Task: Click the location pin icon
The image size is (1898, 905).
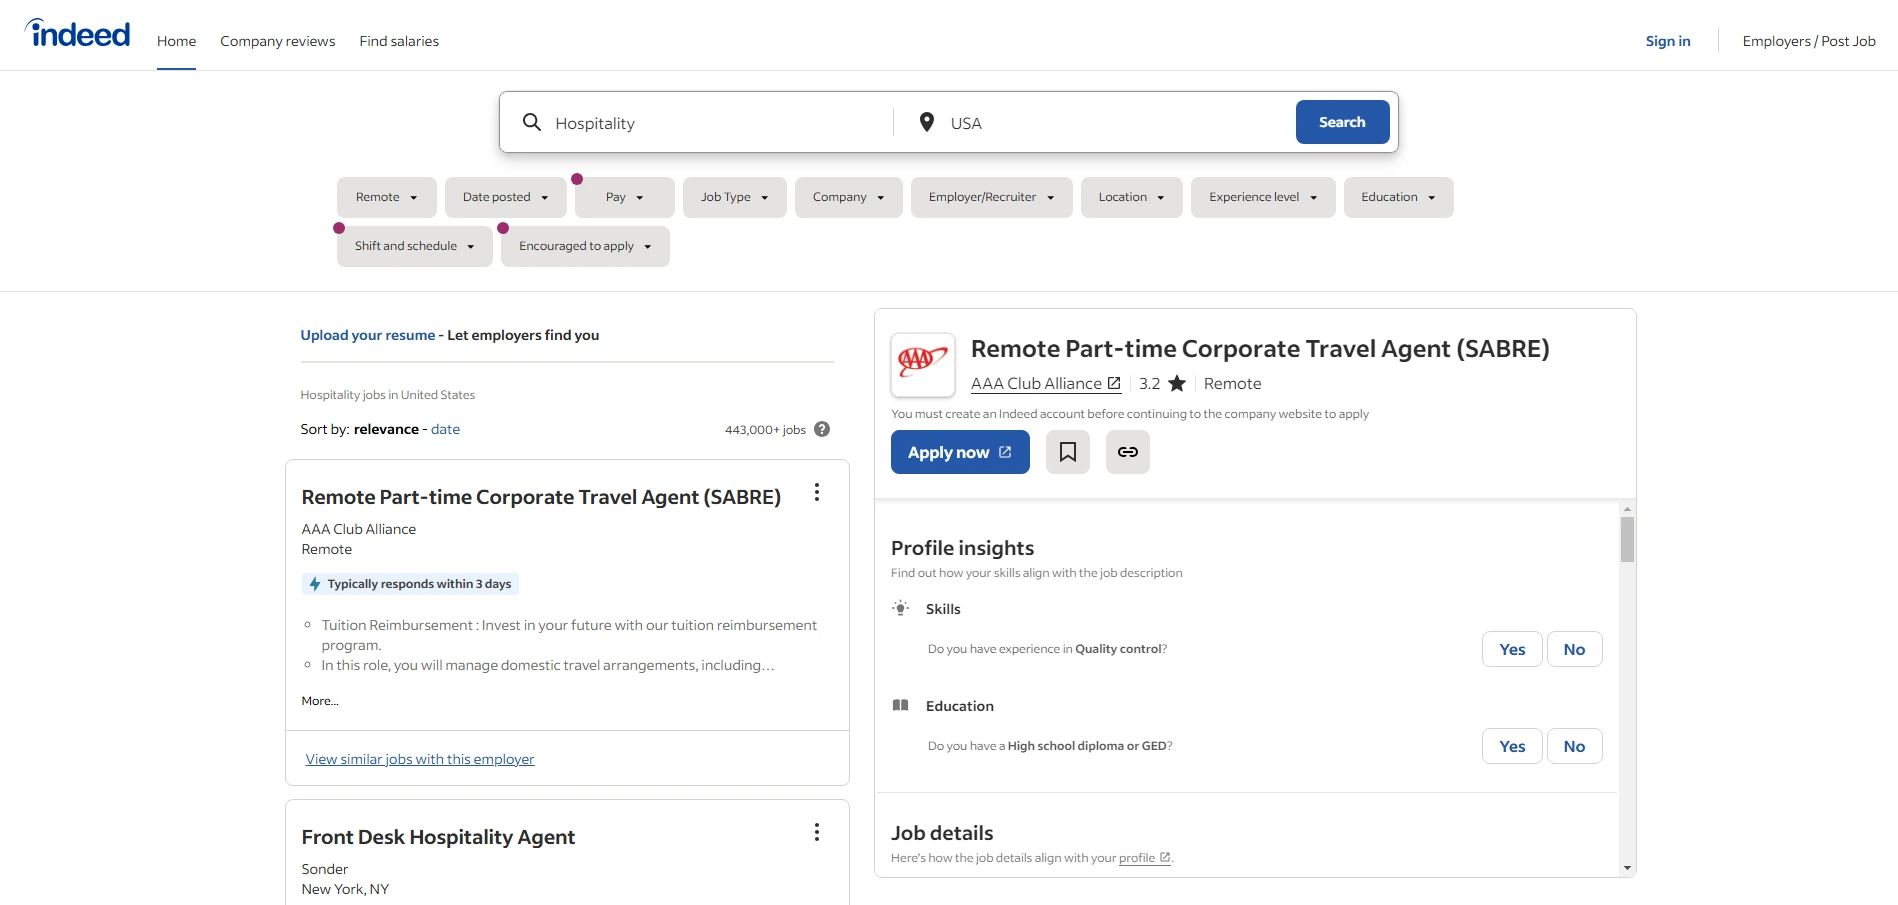Action: tap(927, 122)
